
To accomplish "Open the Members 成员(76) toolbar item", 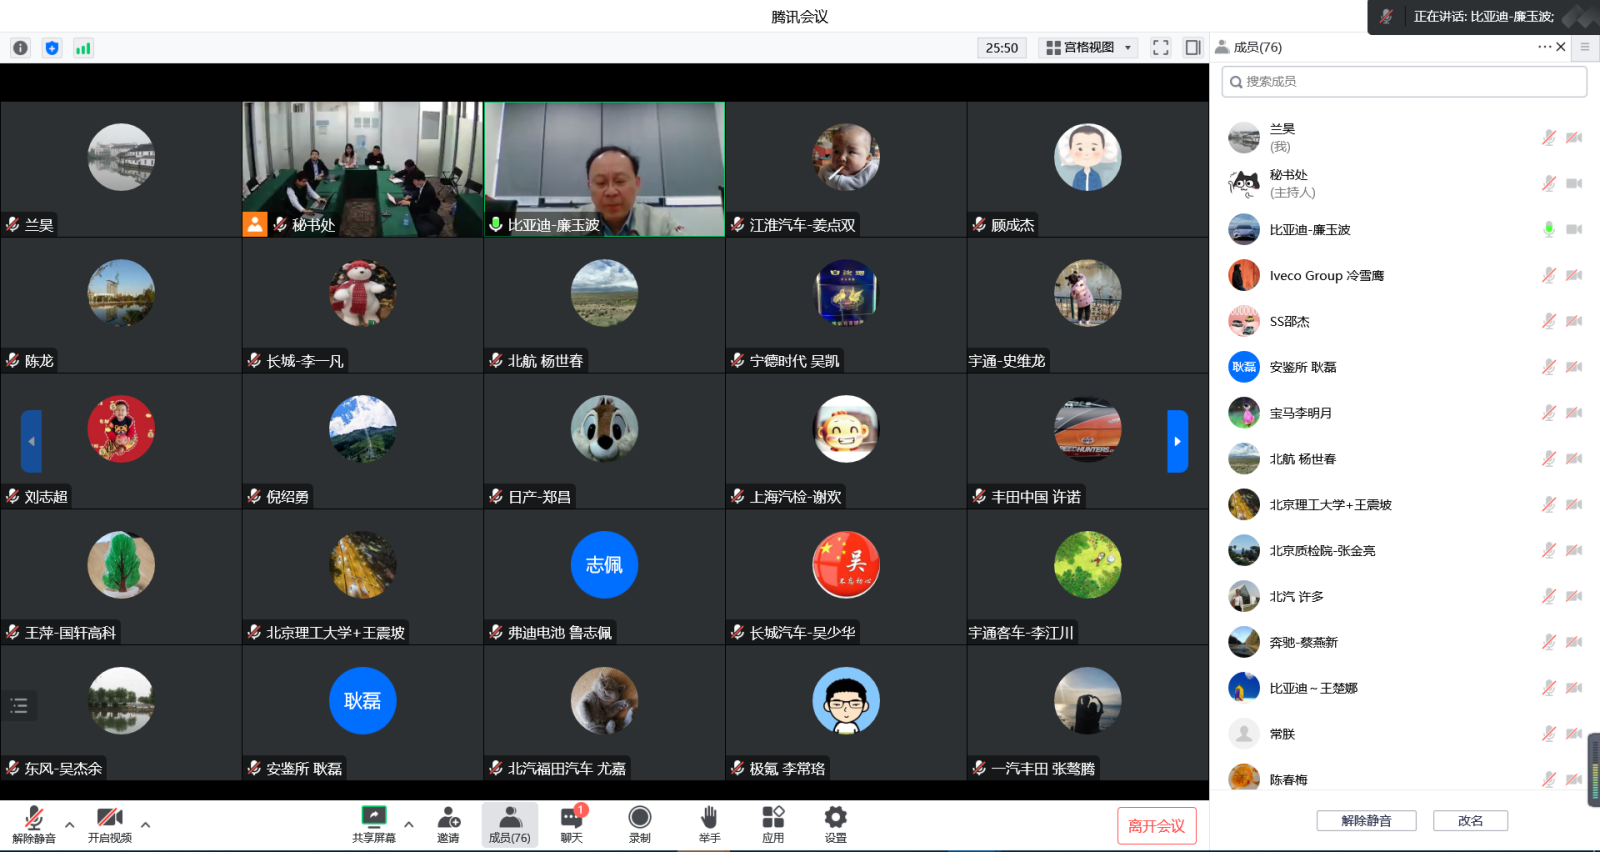I will pyautogui.click(x=510, y=824).
